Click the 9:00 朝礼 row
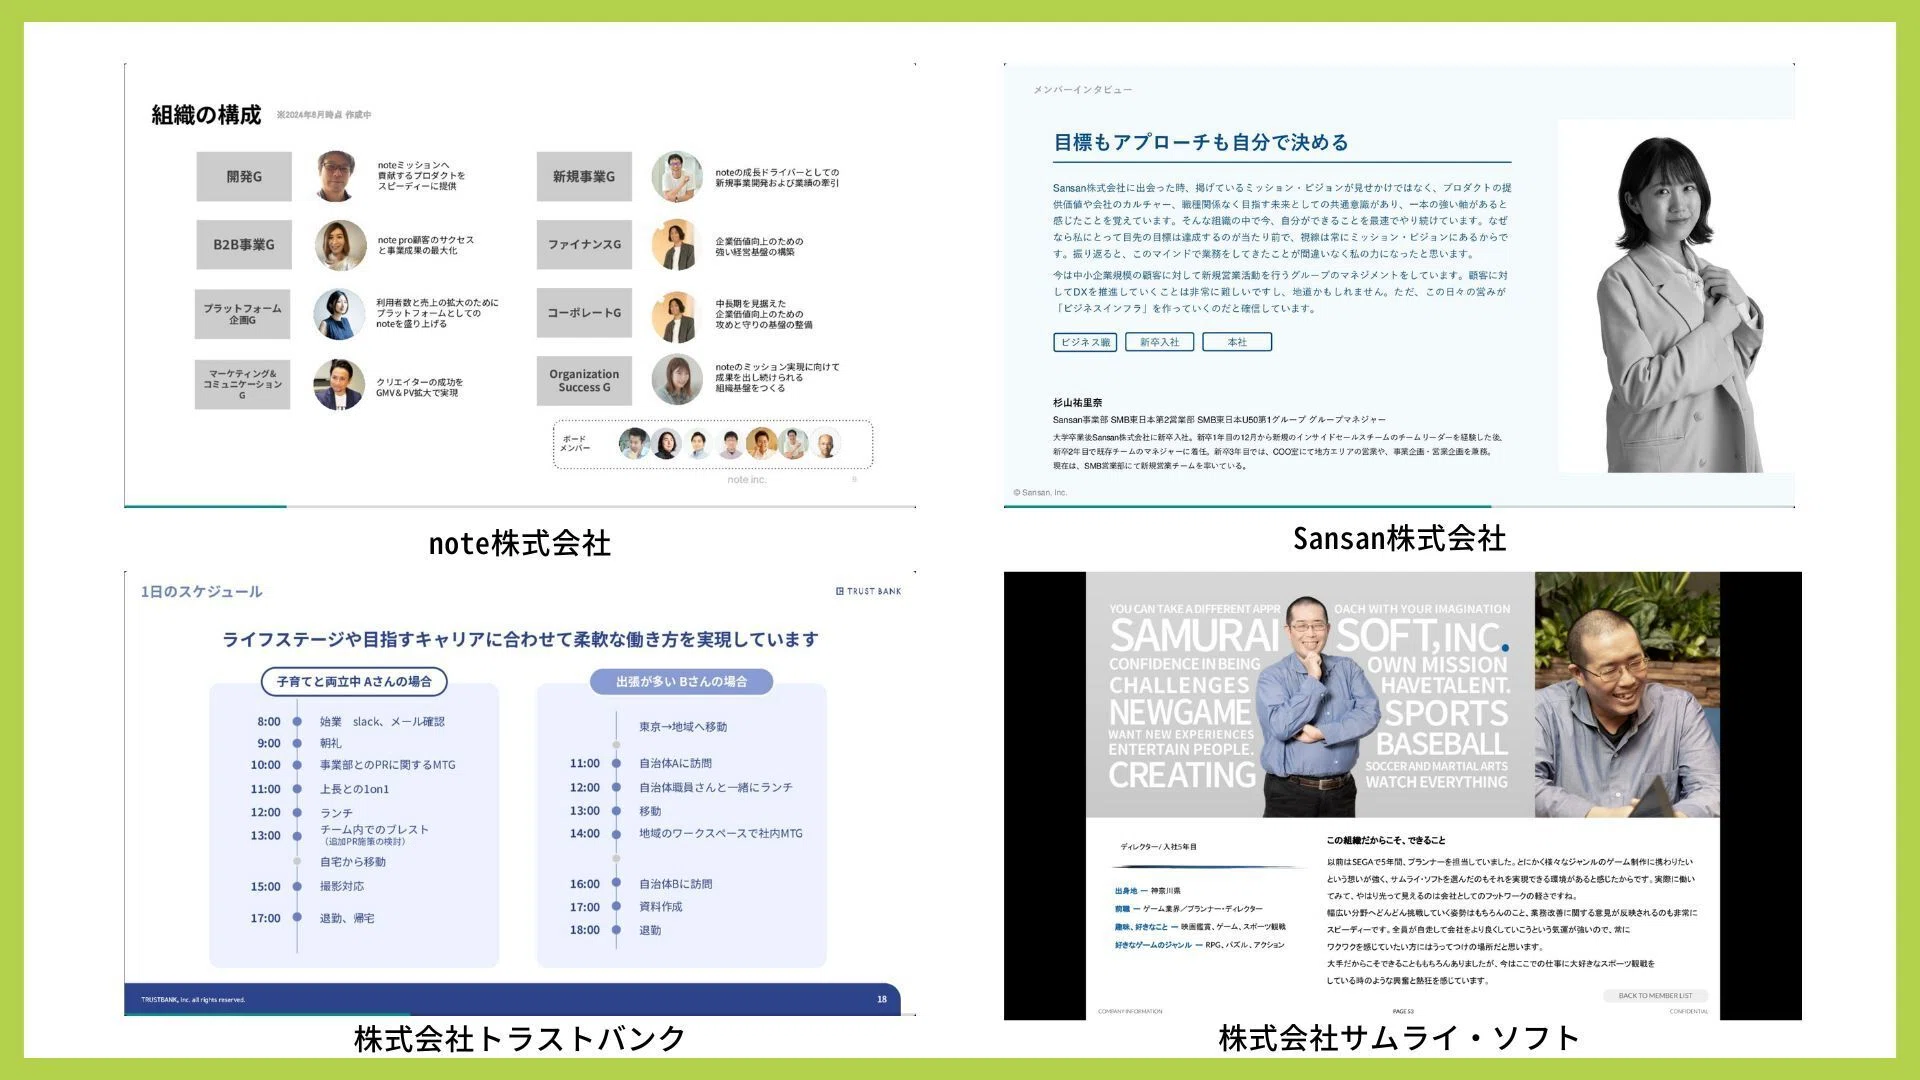The height and width of the screenshot is (1080, 1920). pos(299,744)
